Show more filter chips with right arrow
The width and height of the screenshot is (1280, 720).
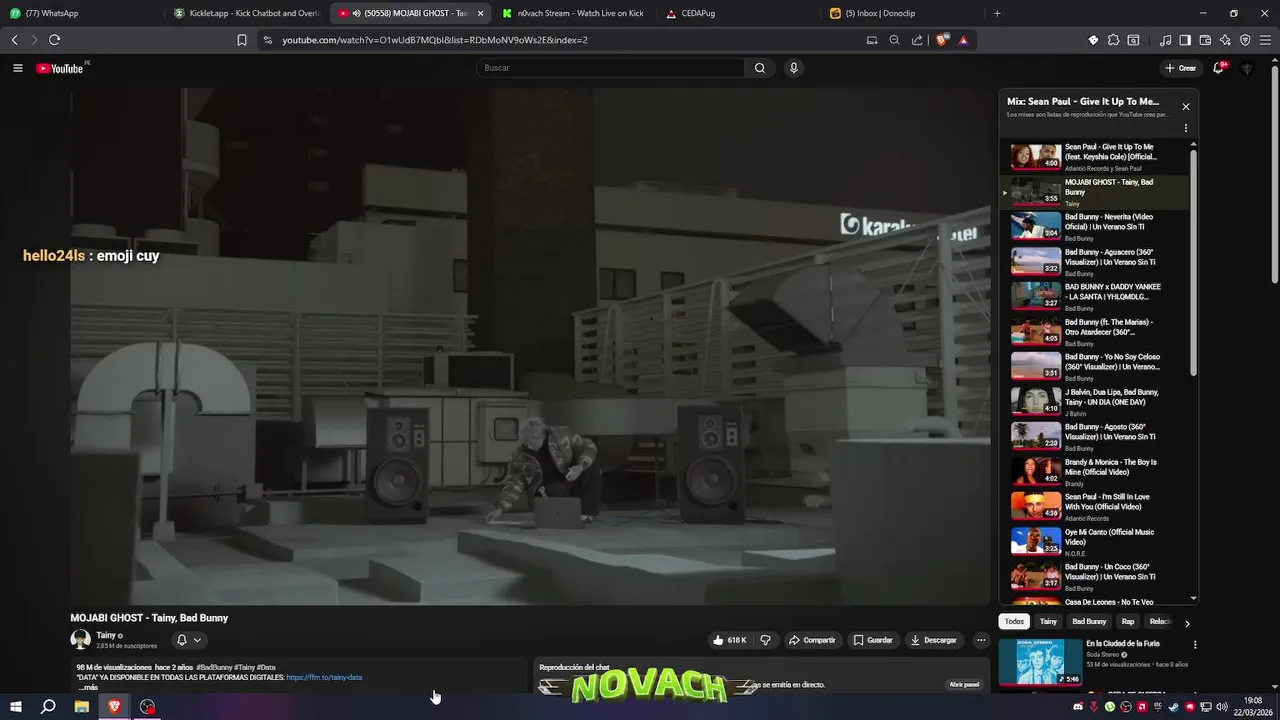tap(1187, 622)
